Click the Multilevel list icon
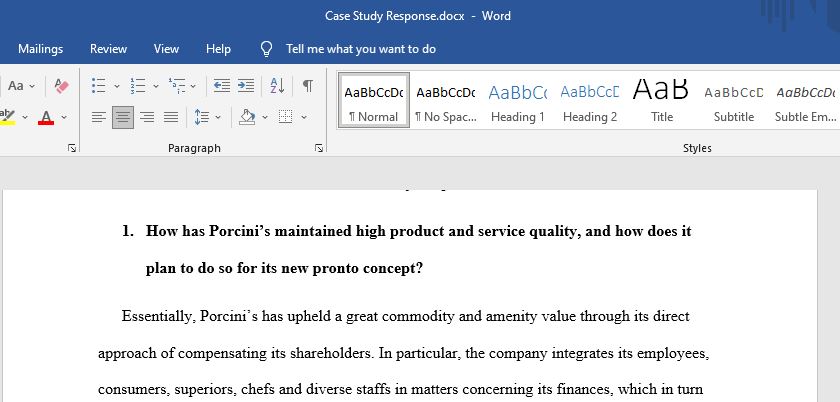The image size is (840, 402). click(x=177, y=85)
